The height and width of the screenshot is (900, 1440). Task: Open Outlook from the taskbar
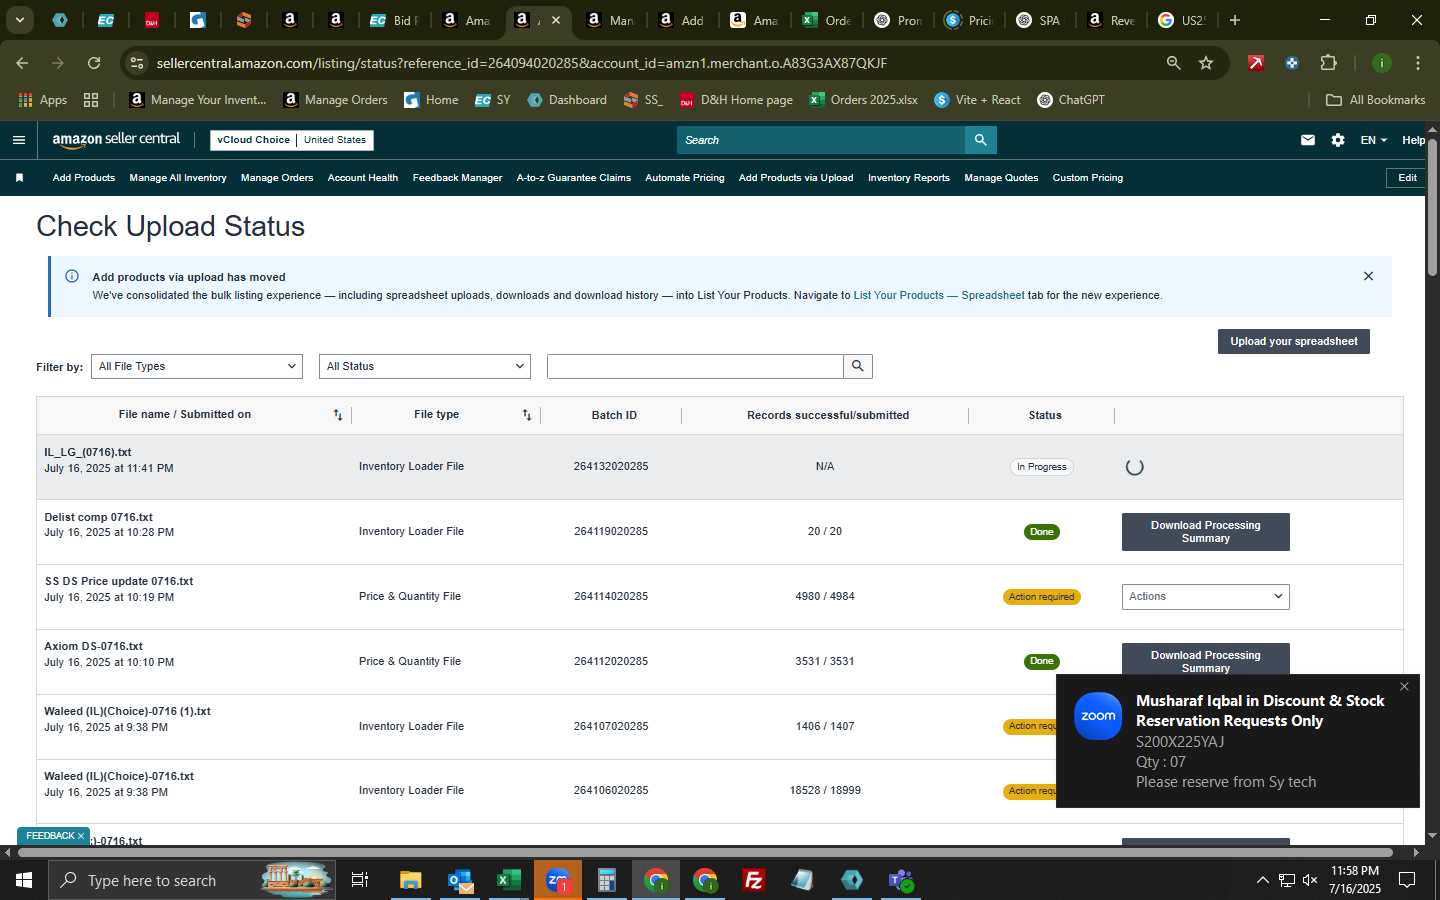(x=460, y=880)
